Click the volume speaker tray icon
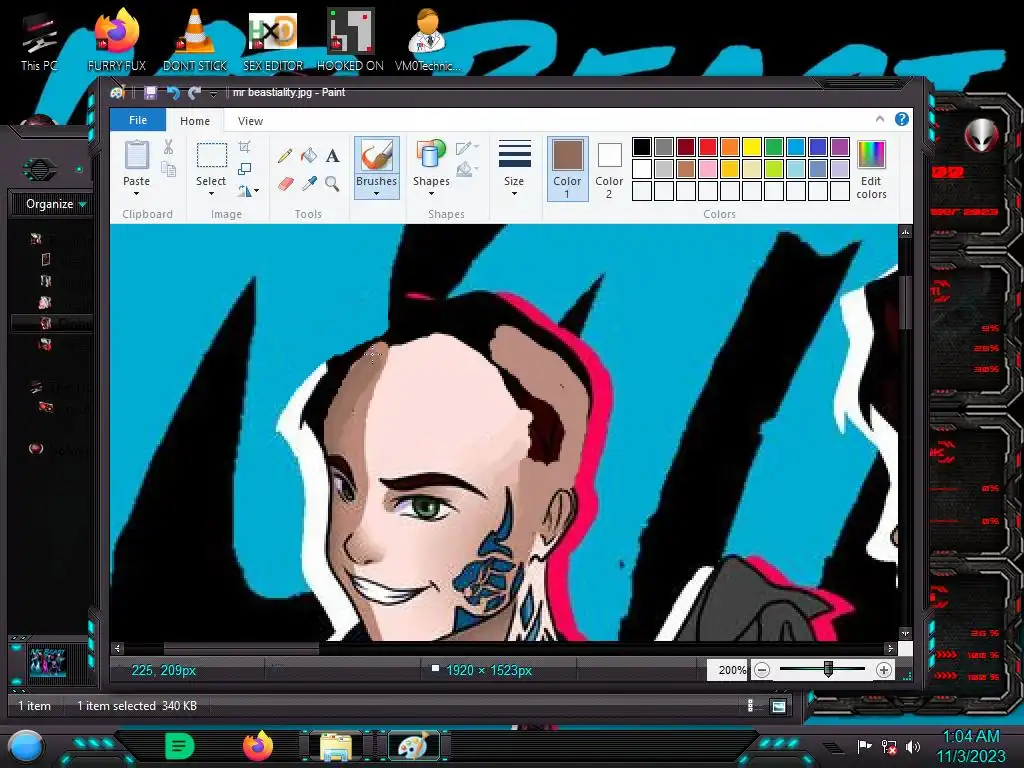This screenshot has height=768, width=1024. 913,746
